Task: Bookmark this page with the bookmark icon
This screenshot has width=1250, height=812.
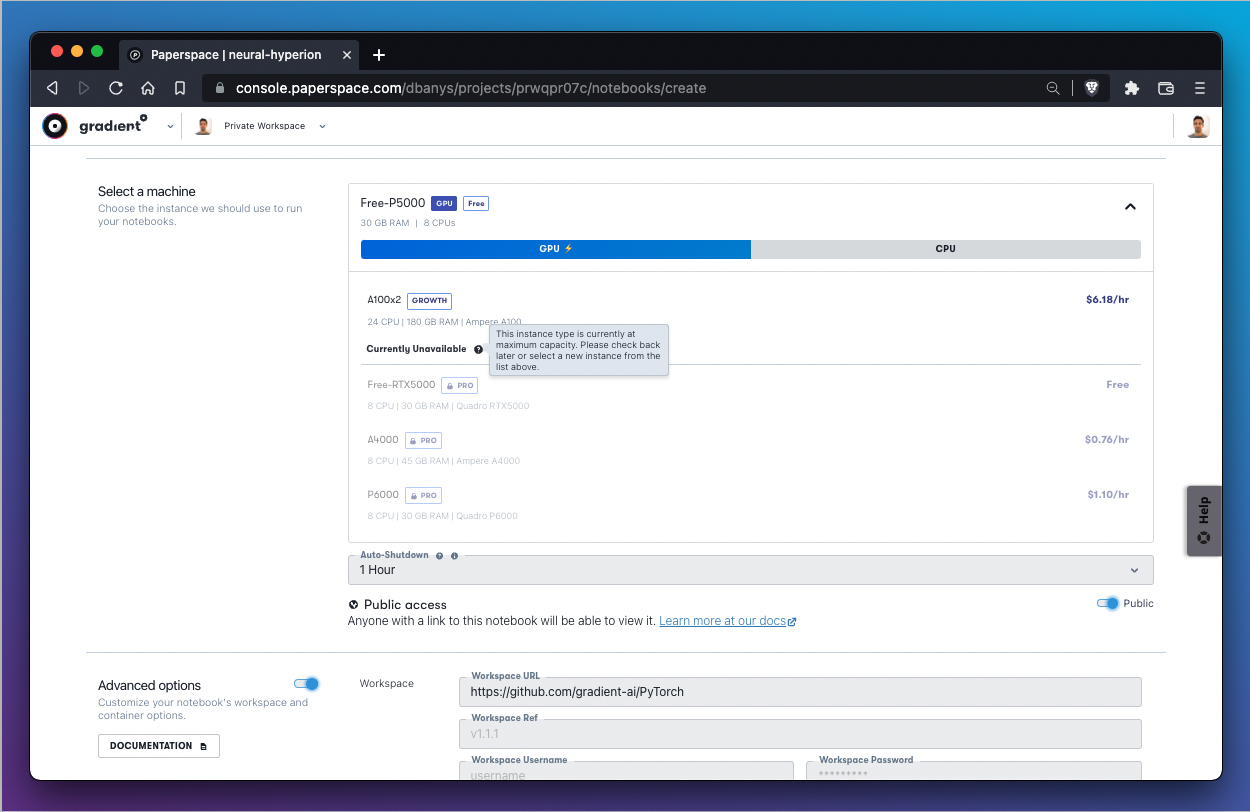Action: pos(180,88)
